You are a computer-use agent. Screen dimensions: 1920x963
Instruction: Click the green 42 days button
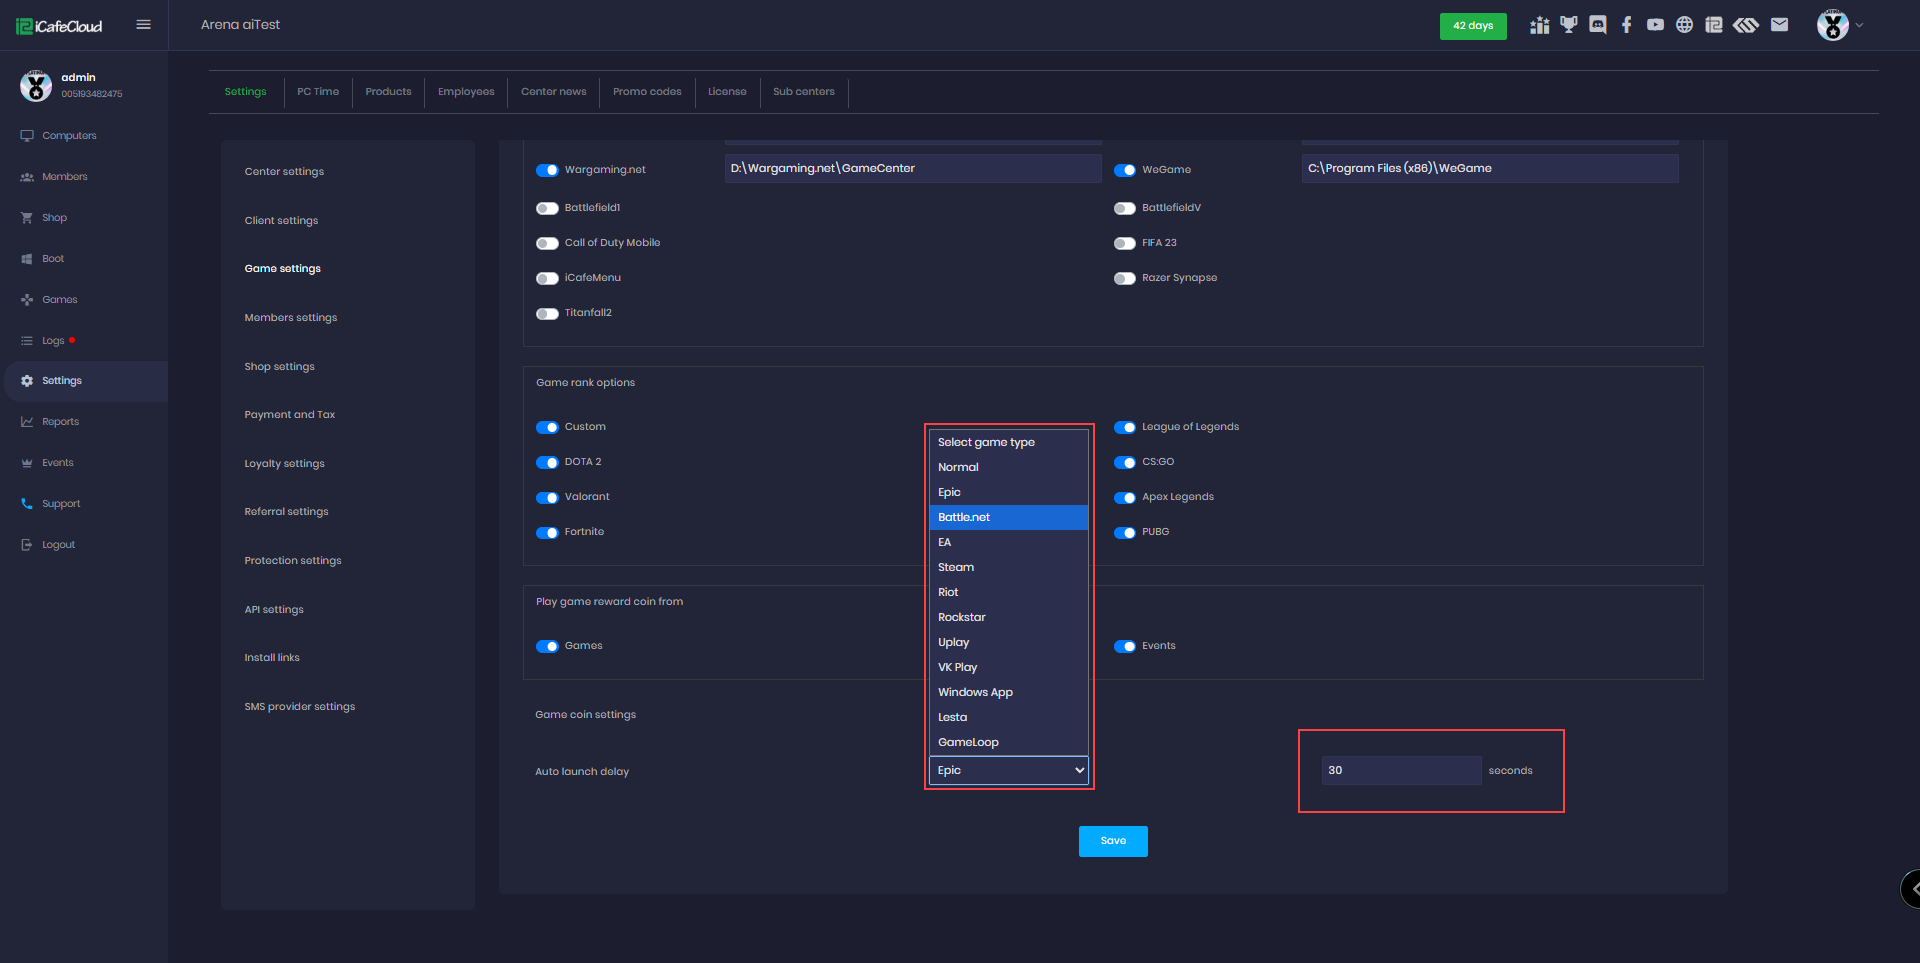click(1472, 26)
